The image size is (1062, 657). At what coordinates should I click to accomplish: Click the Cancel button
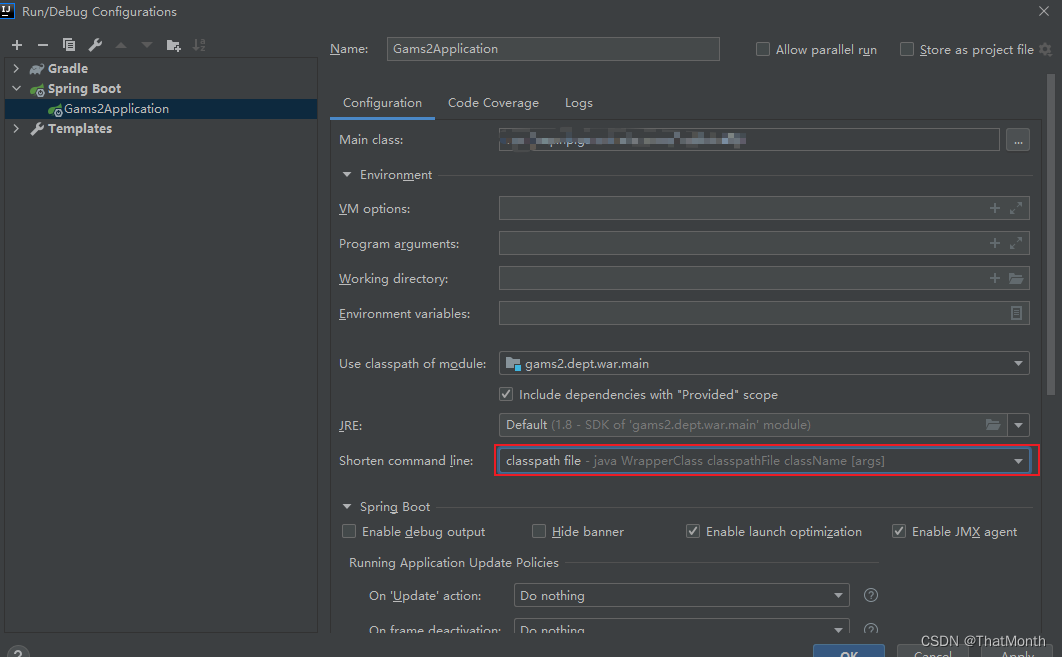click(x=933, y=652)
